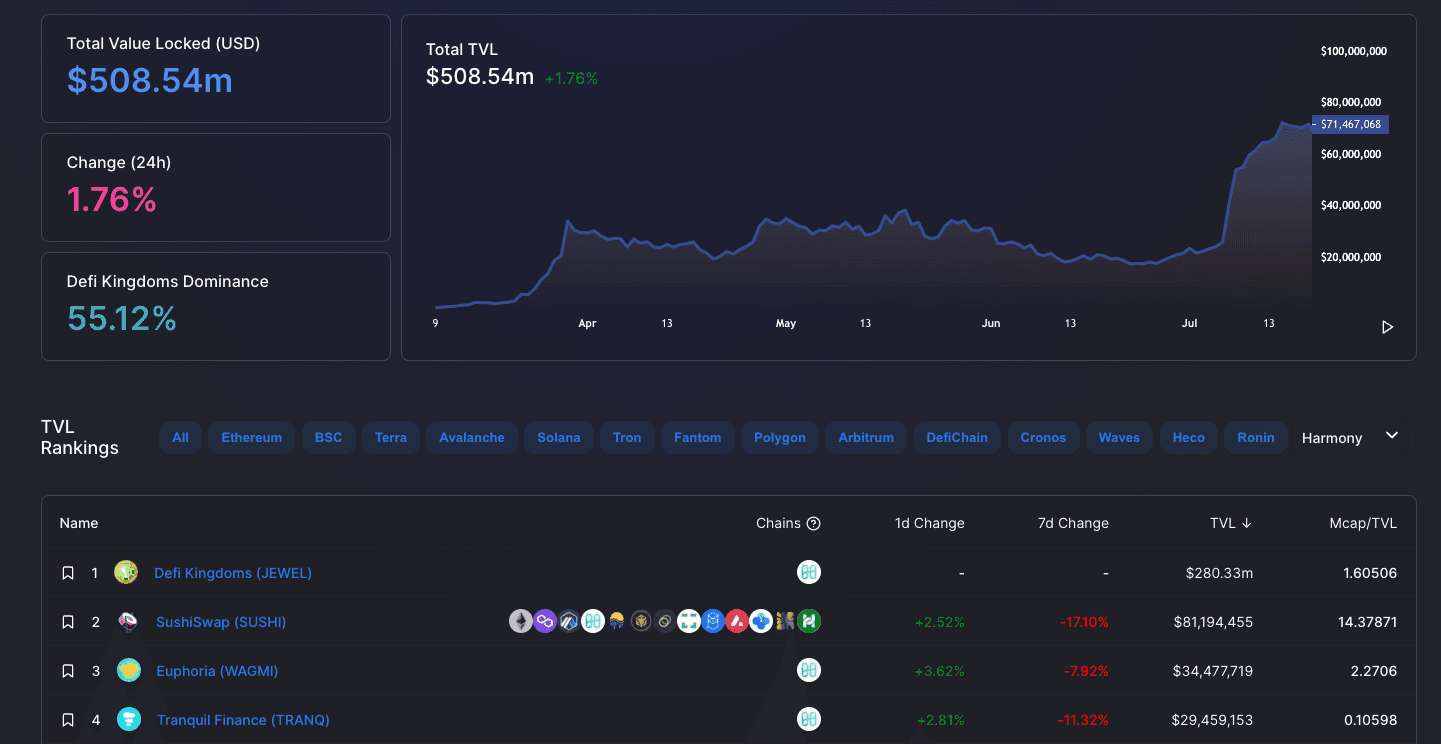Sort by the Name column header
This screenshot has height=744, width=1441.
pos(79,523)
